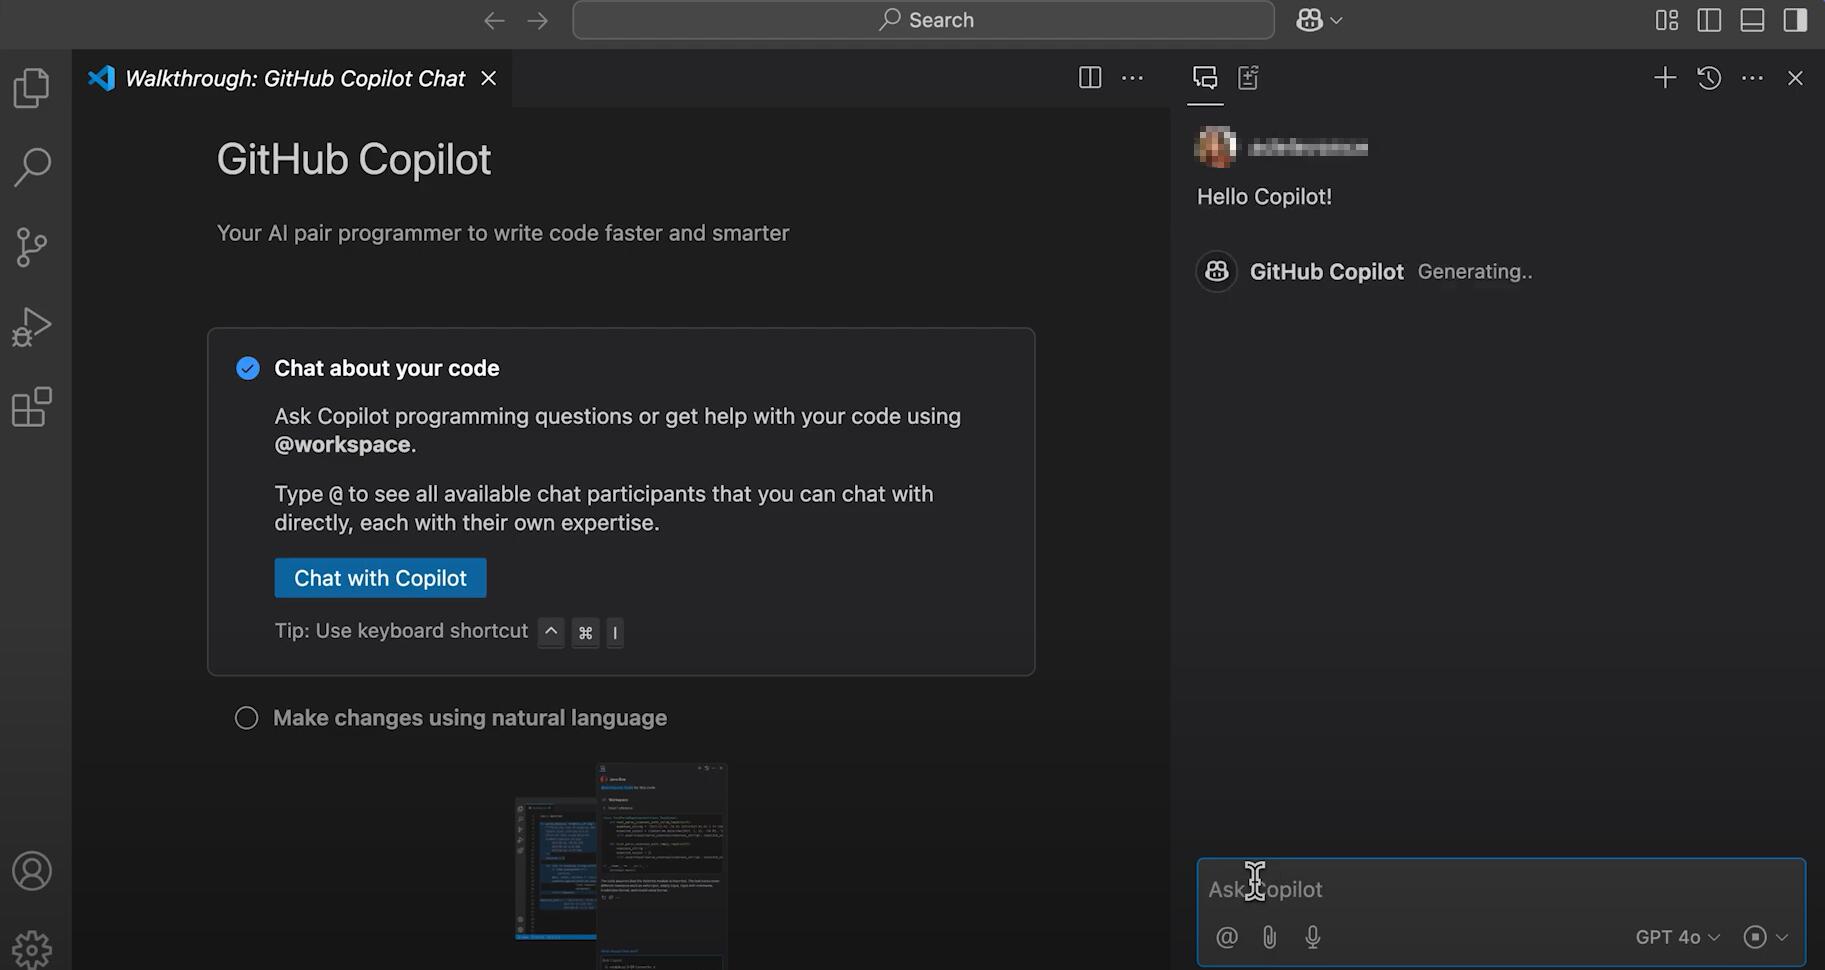Image resolution: width=1825 pixels, height=970 pixels.
Task: Open the GPT 4o model picker
Action: (x=1677, y=937)
